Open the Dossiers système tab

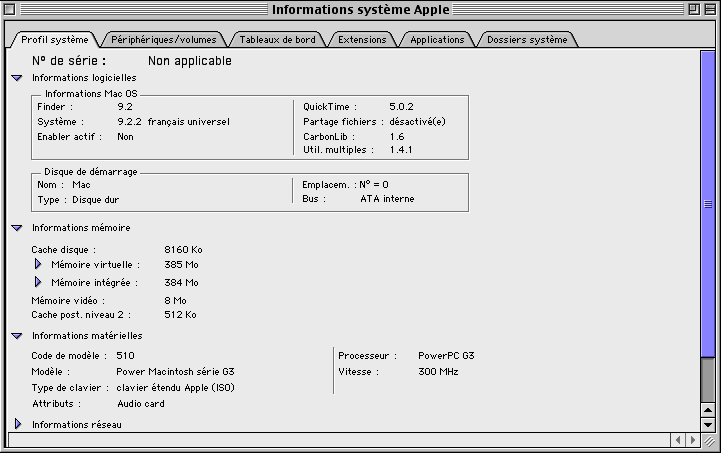[527, 40]
